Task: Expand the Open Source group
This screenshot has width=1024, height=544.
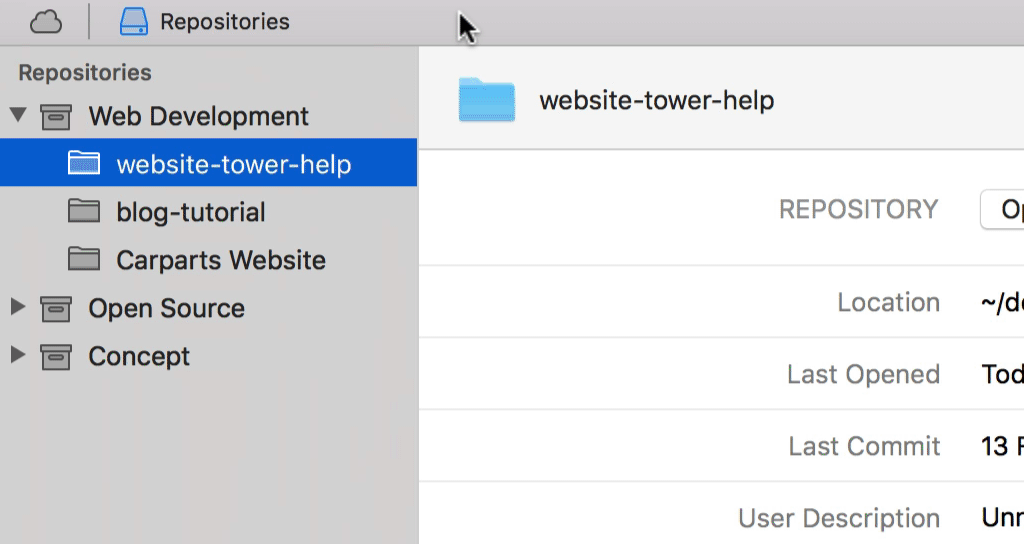Action: [x=17, y=307]
